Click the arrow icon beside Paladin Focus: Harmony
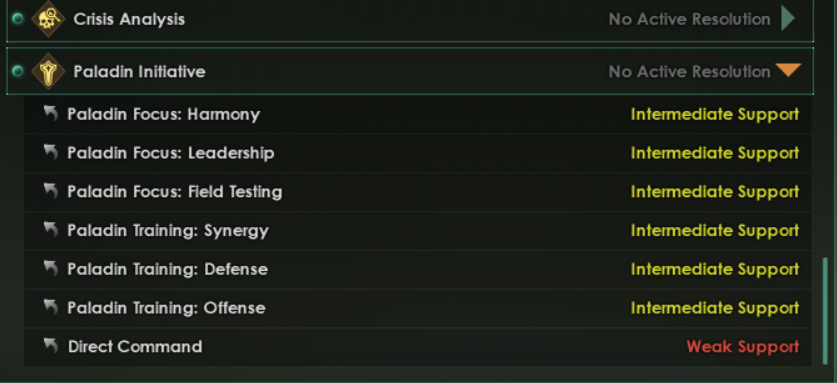Image resolution: width=837 pixels, height=383 pixels. pos(51,113)
